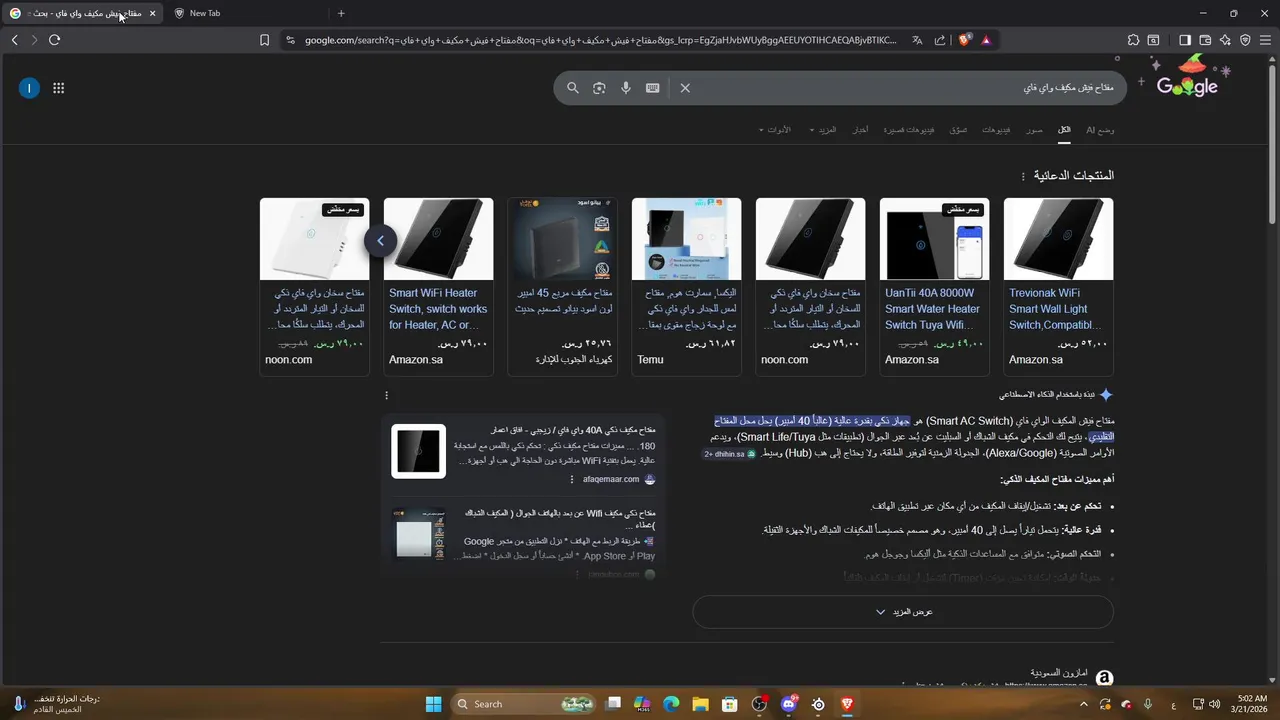Click the address bar URL field
The height and width of the screenshot is (720, 1280).
[600, 40]
